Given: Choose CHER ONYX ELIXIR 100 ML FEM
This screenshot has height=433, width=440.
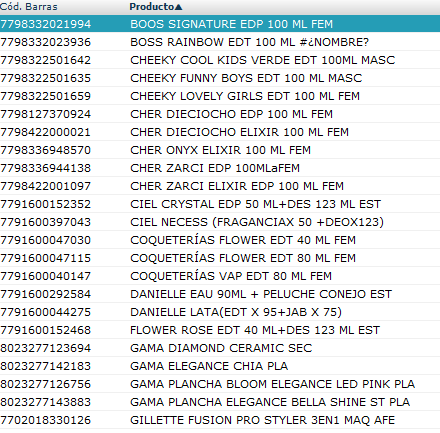Looking at the screenshot, I should pos(220,150).
